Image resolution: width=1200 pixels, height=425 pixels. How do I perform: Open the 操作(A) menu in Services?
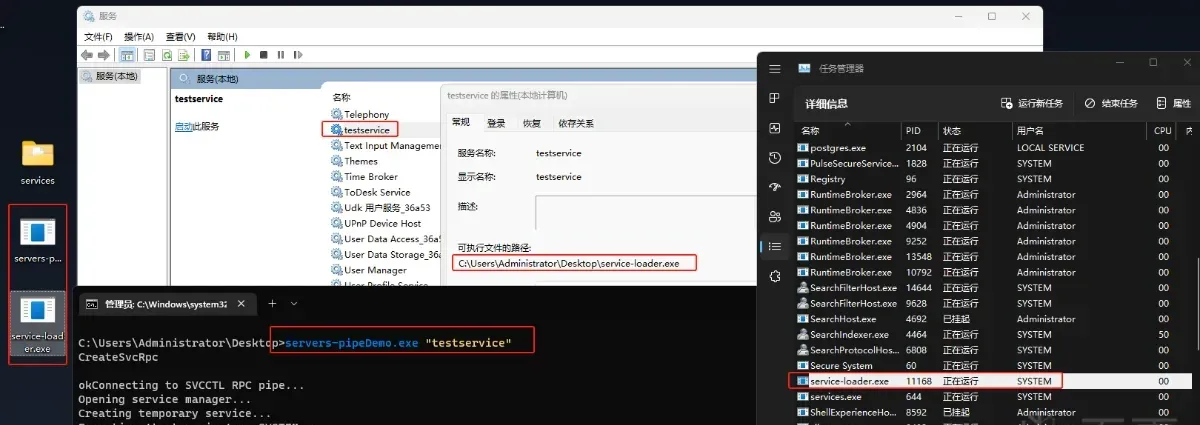[138, 36]
